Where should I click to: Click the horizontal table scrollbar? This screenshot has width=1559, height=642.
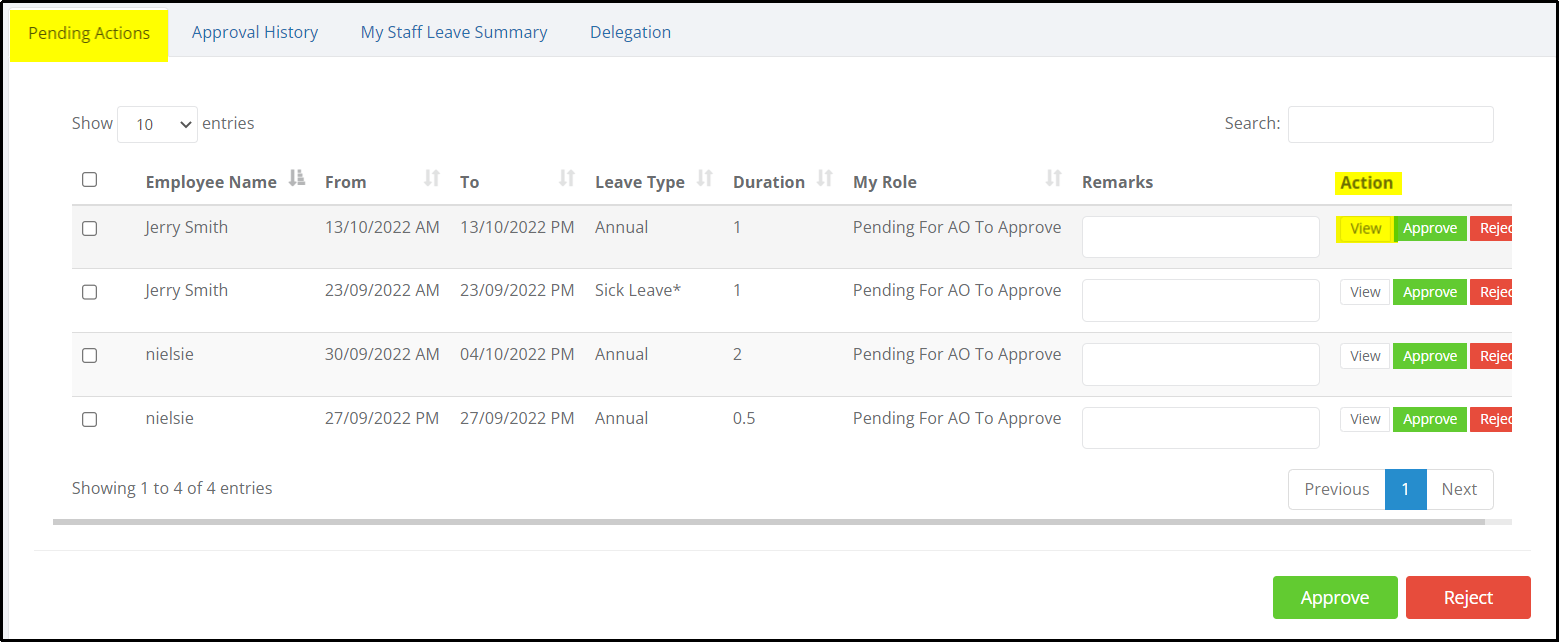click(x=768, y=521)
